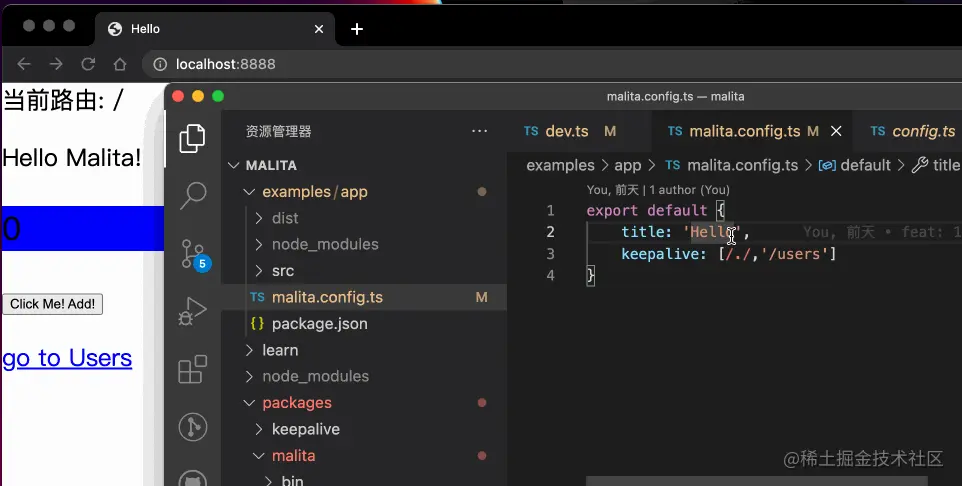Click the 'Hello' string in the editor
The image size is (962, 486).
(x=712, y=233)
